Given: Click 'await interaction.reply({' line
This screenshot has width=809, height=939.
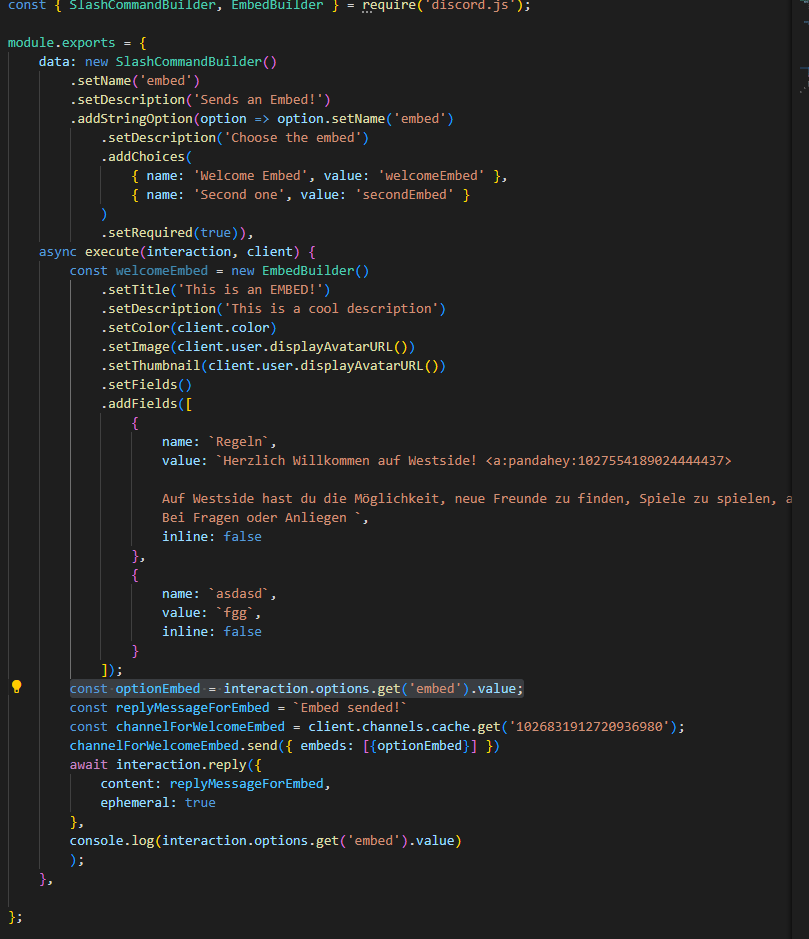Looking at the screenshot, I should [165, 765].
